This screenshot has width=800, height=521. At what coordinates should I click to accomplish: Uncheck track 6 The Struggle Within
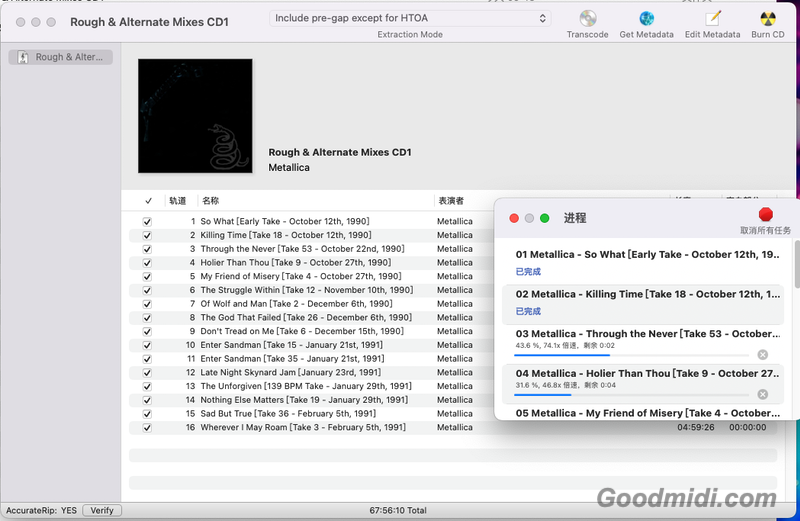point(147,290)
